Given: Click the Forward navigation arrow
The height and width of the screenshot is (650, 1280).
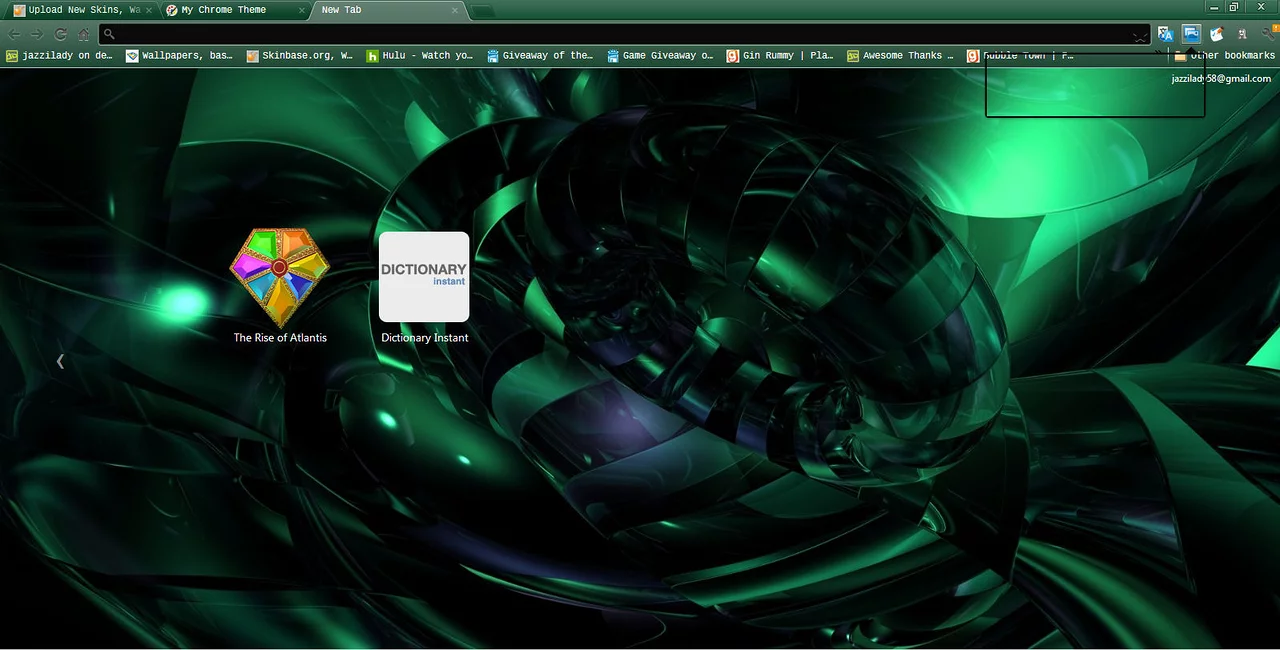Looking at the screenshot, I should [x=37, y=34].
